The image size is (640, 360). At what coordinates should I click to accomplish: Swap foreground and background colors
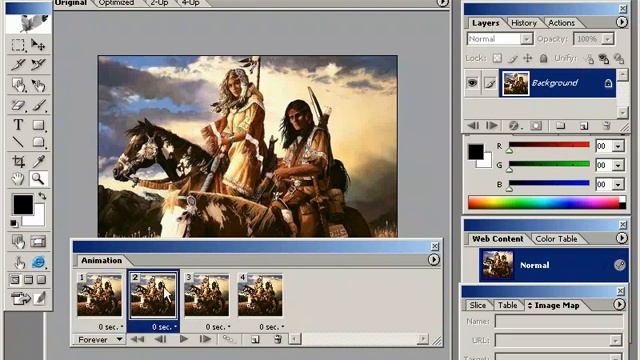coord(42,196)
